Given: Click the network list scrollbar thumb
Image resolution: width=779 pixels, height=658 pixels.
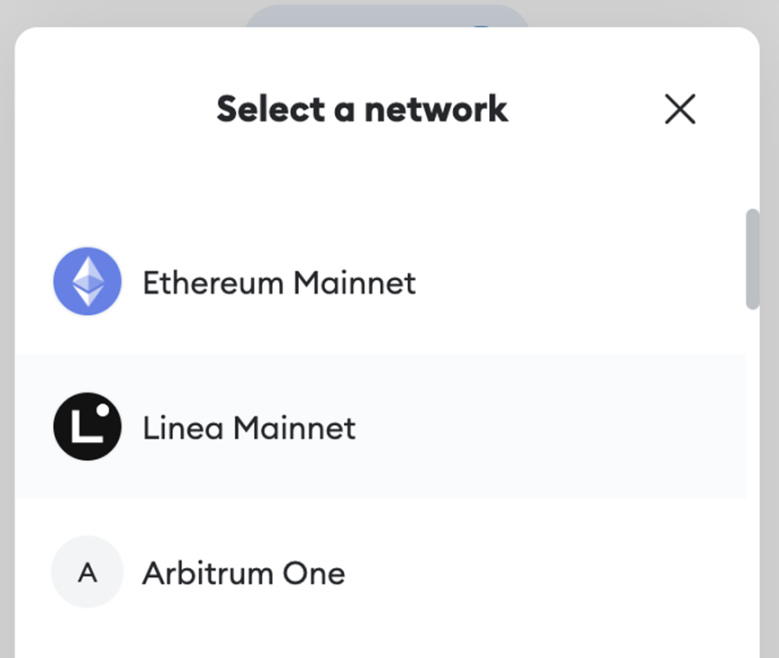Looking at the screenshot, I should click(752, 258).
